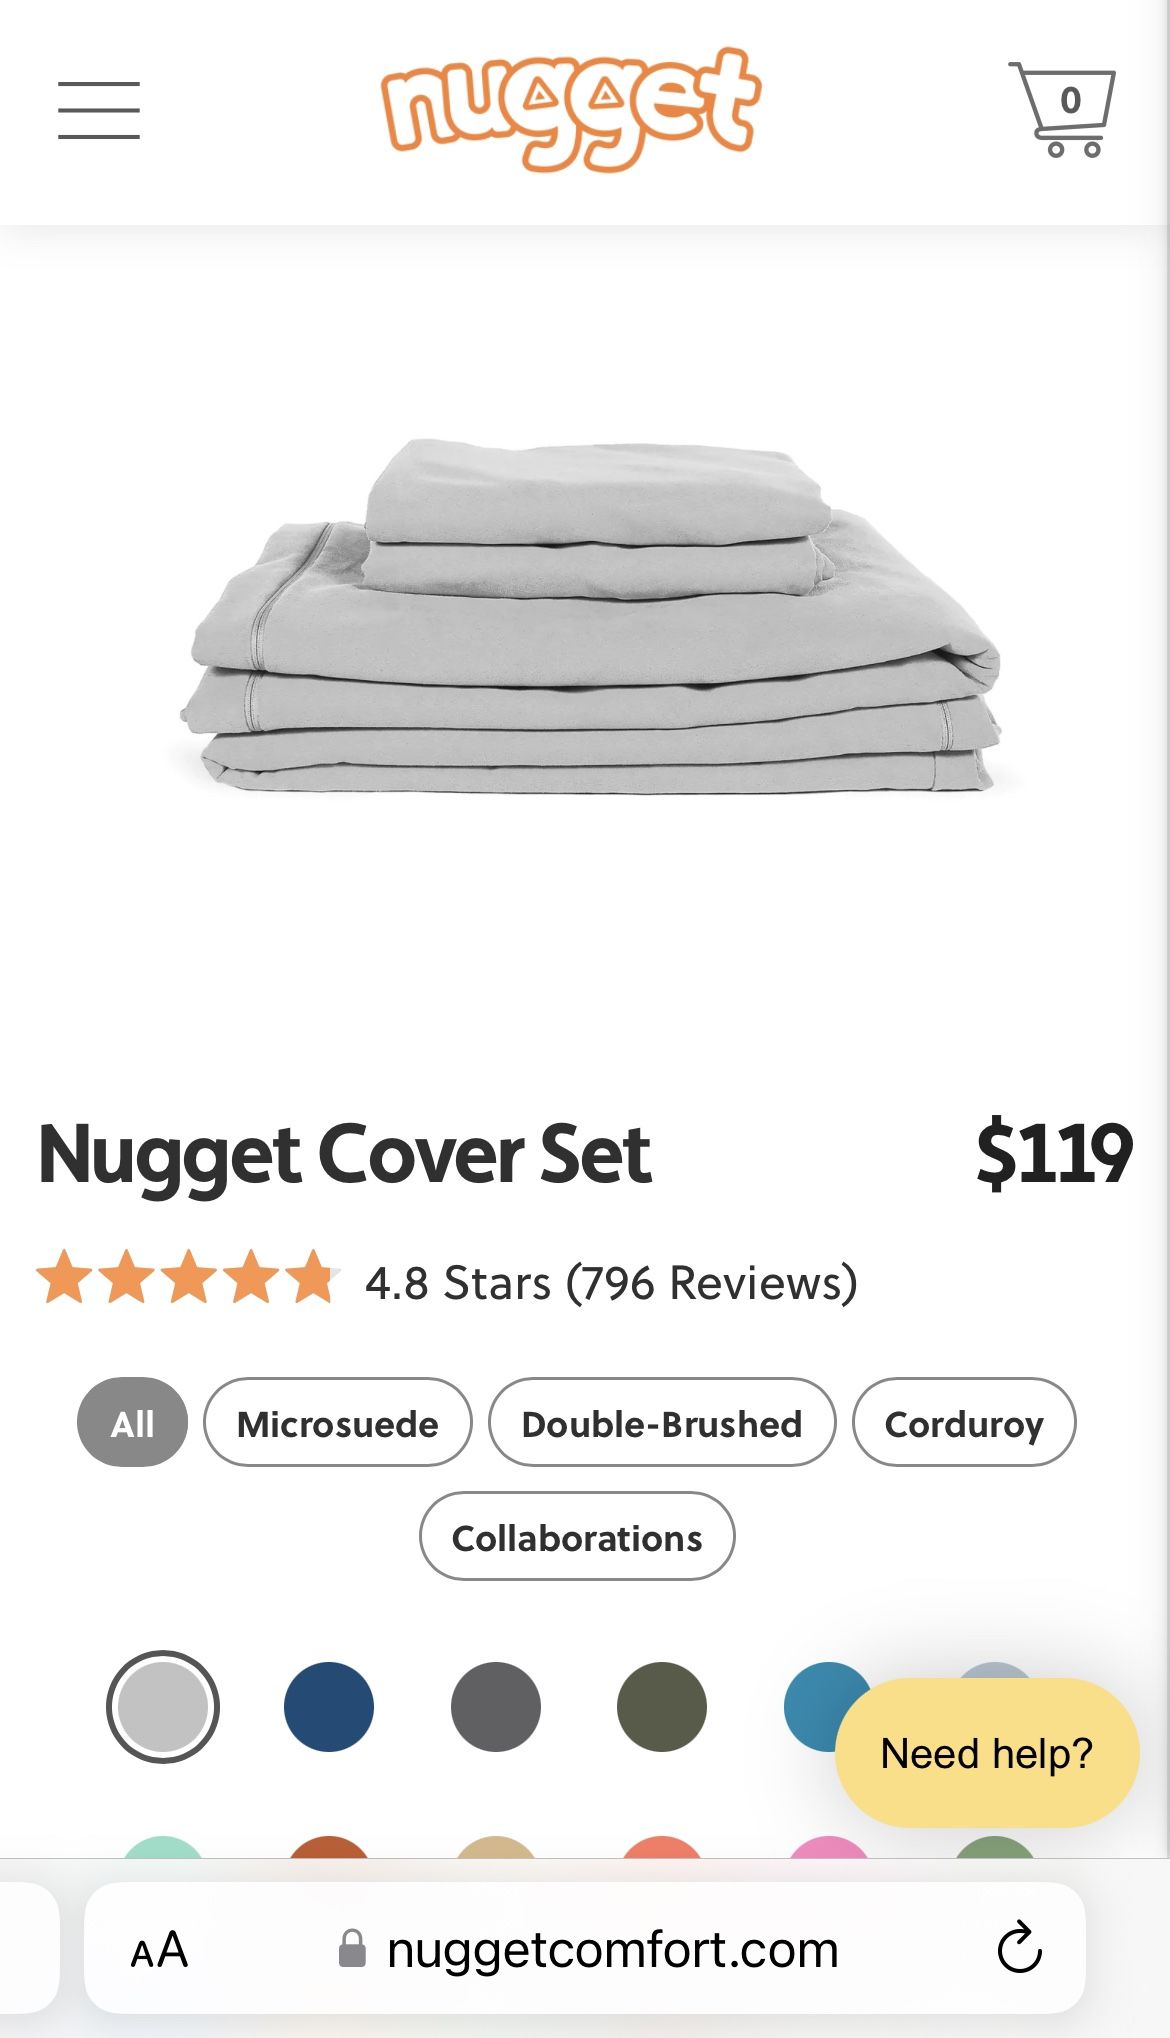Reload the page with refresh icon
1170x2038 pixels.
click(1019, 1947)
